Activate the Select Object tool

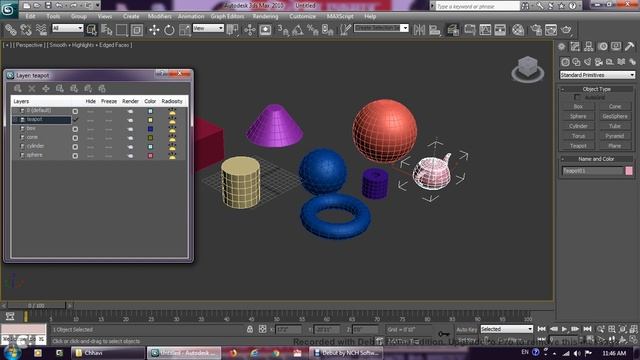[x=91, y=30]
